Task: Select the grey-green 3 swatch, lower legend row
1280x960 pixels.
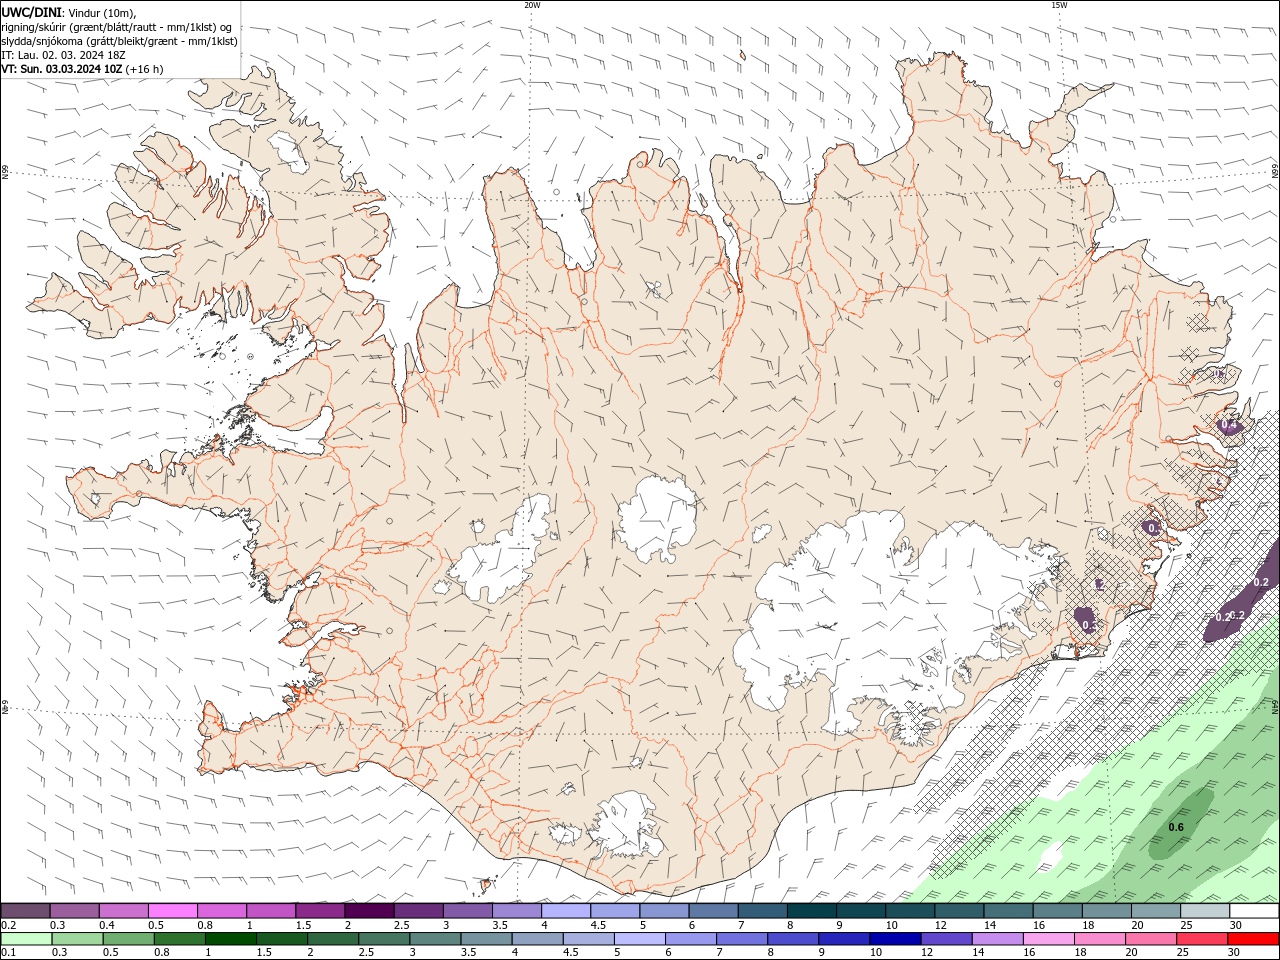Action: coord(435,939)
